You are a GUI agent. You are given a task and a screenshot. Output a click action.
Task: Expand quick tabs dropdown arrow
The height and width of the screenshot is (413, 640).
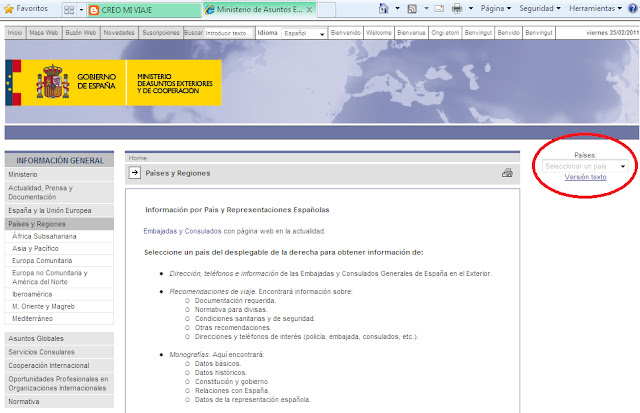point(81,10)
